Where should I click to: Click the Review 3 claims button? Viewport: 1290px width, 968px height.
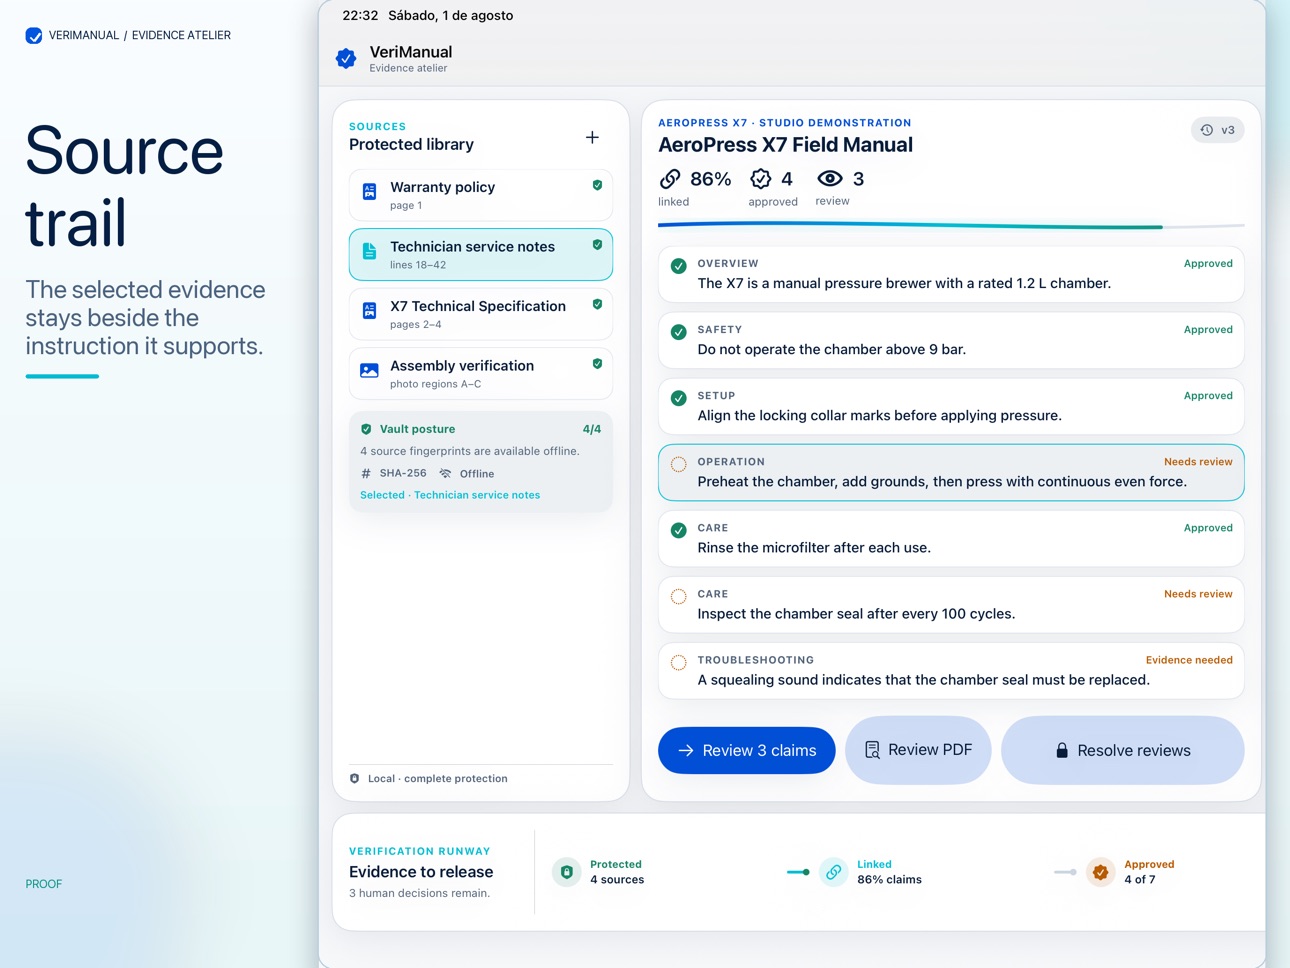tap(747, 750)
